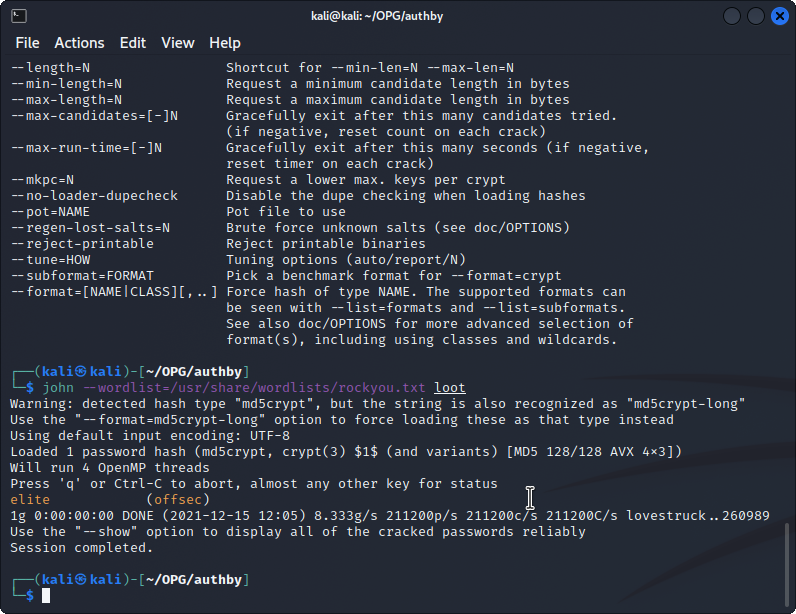Maximize the terminal window
This screenshot has height=614, width=796.
(755, 16)
